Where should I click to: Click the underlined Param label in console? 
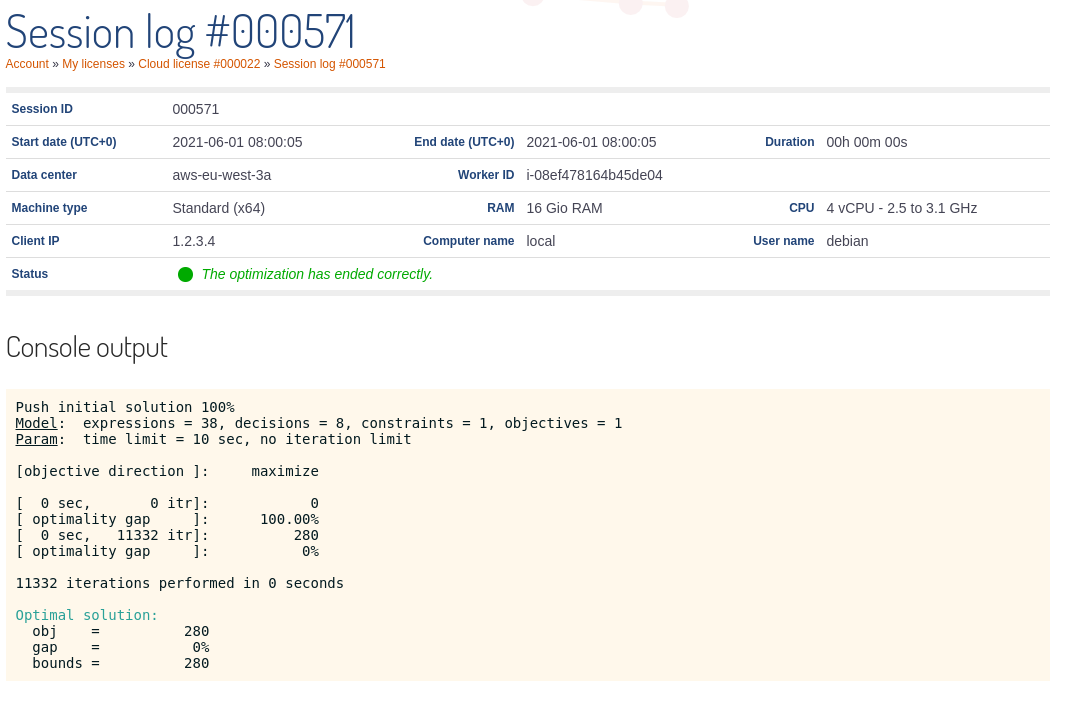point(36,439)
